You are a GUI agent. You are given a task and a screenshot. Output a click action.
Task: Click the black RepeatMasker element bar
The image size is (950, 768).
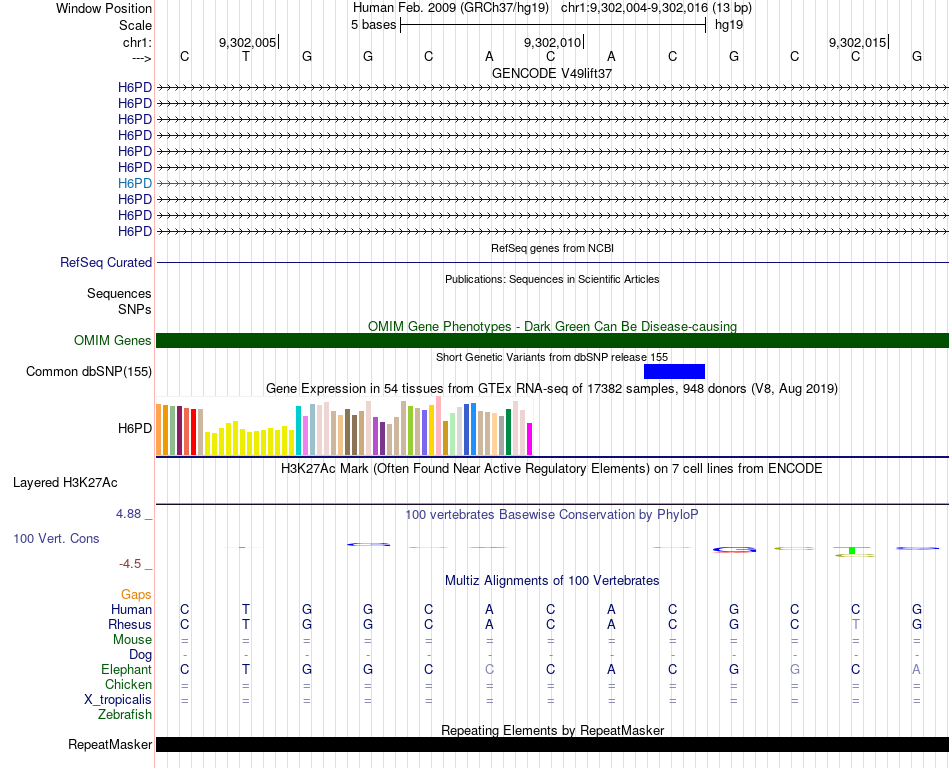point(552,744)
